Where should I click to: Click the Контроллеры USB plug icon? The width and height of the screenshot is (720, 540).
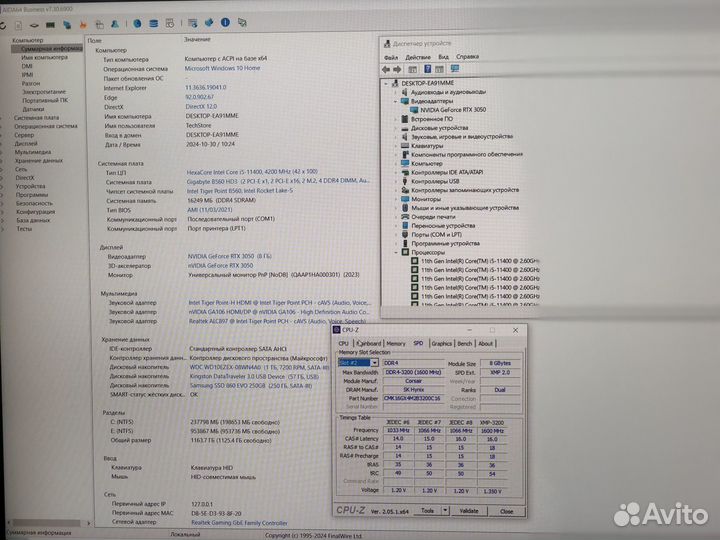[405, 181]
